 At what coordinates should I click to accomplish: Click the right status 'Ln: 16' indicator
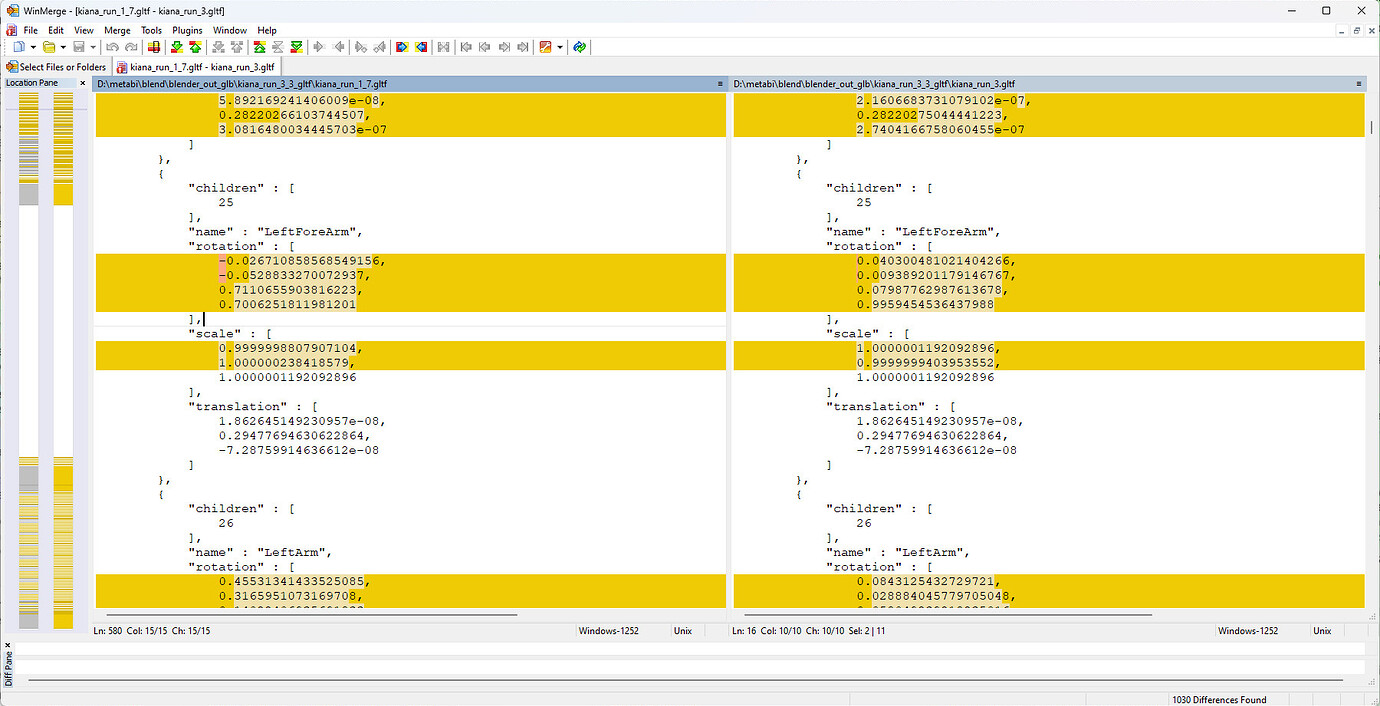(x=744, y=631)
